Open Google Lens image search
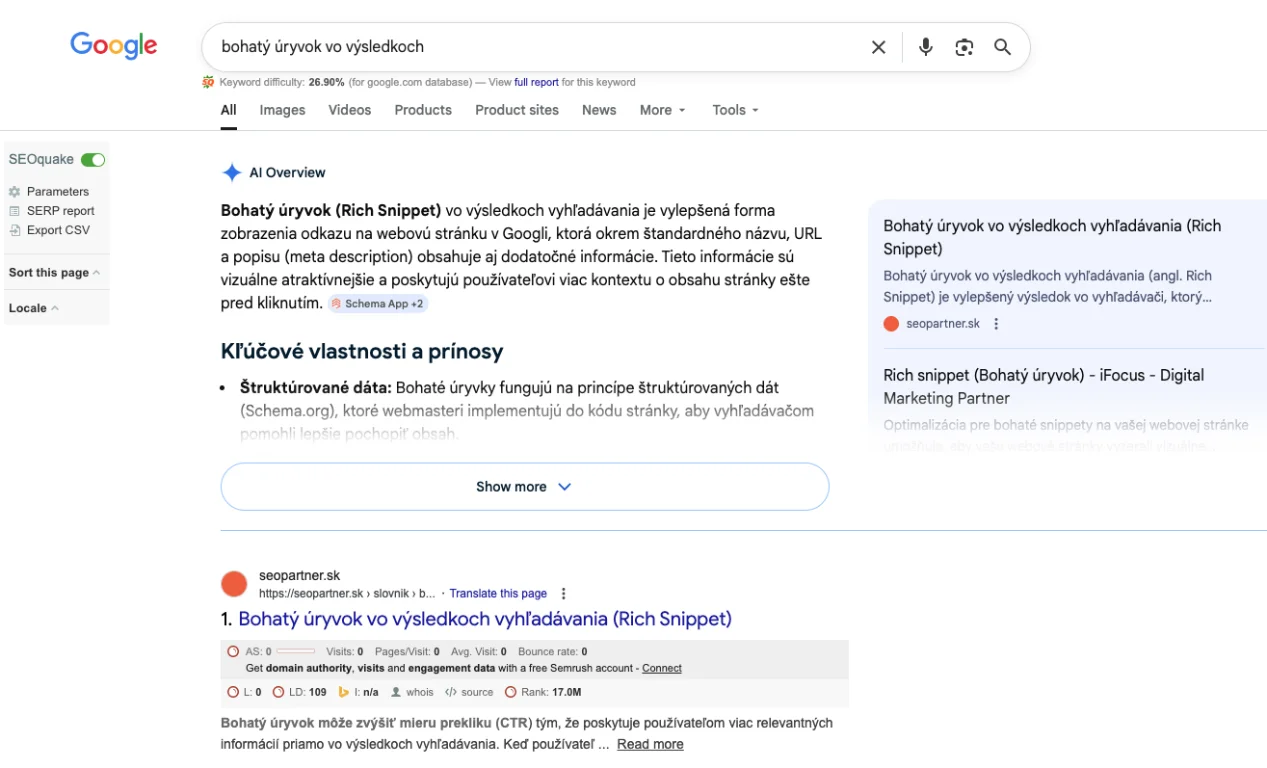 pos(963,47)
